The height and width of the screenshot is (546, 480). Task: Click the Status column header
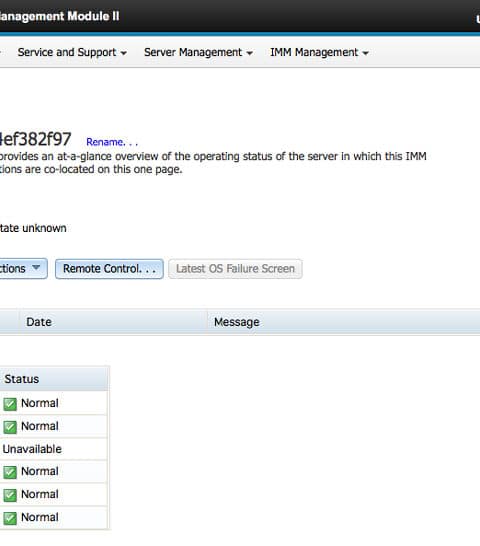54,379
